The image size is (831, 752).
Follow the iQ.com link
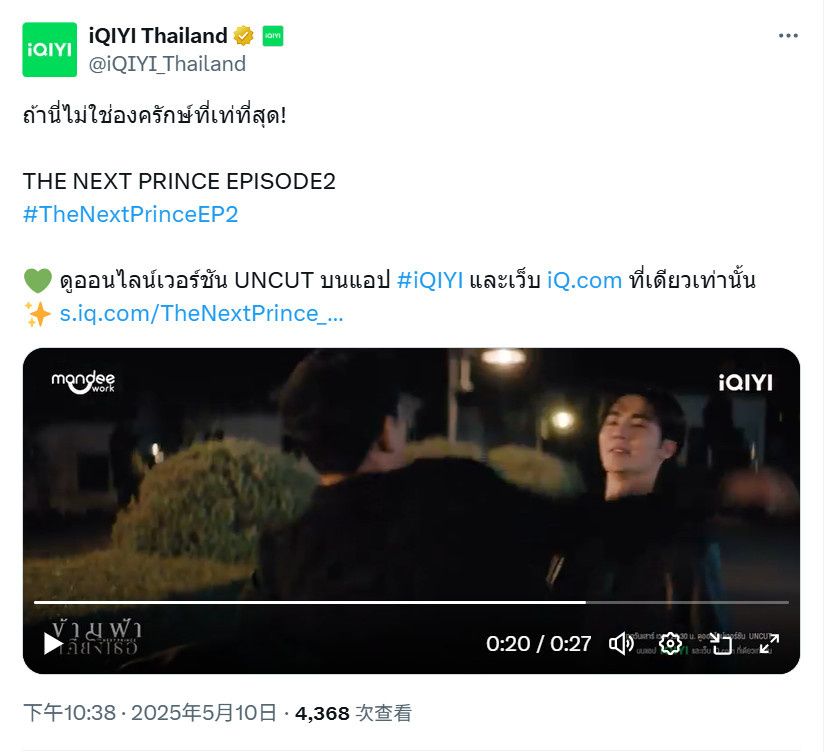(584, 280)
